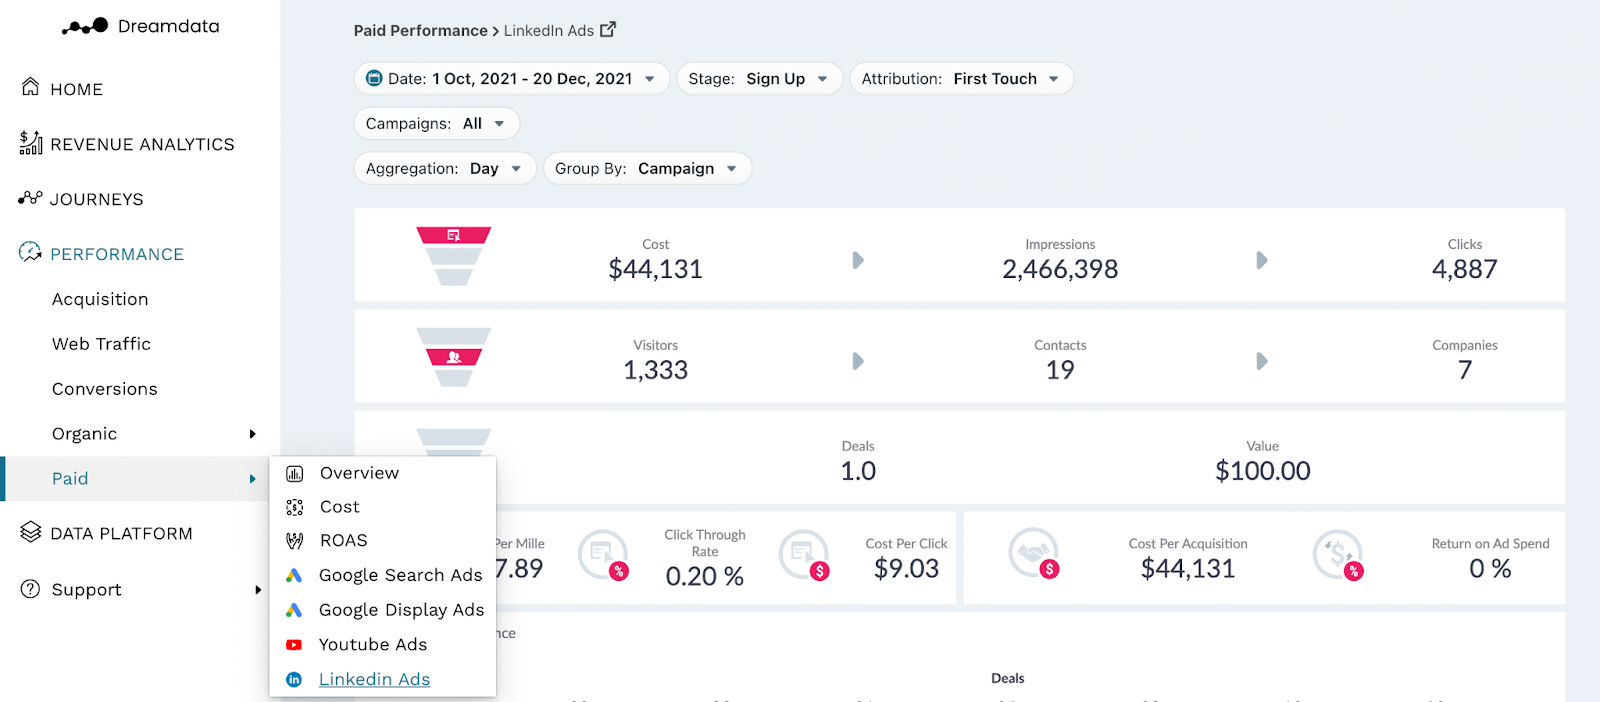Image resolution: width=1600 pixels, height=702 pixels.
Task: Open the Attribution First Touch dropdown
Action: (962, 78)
